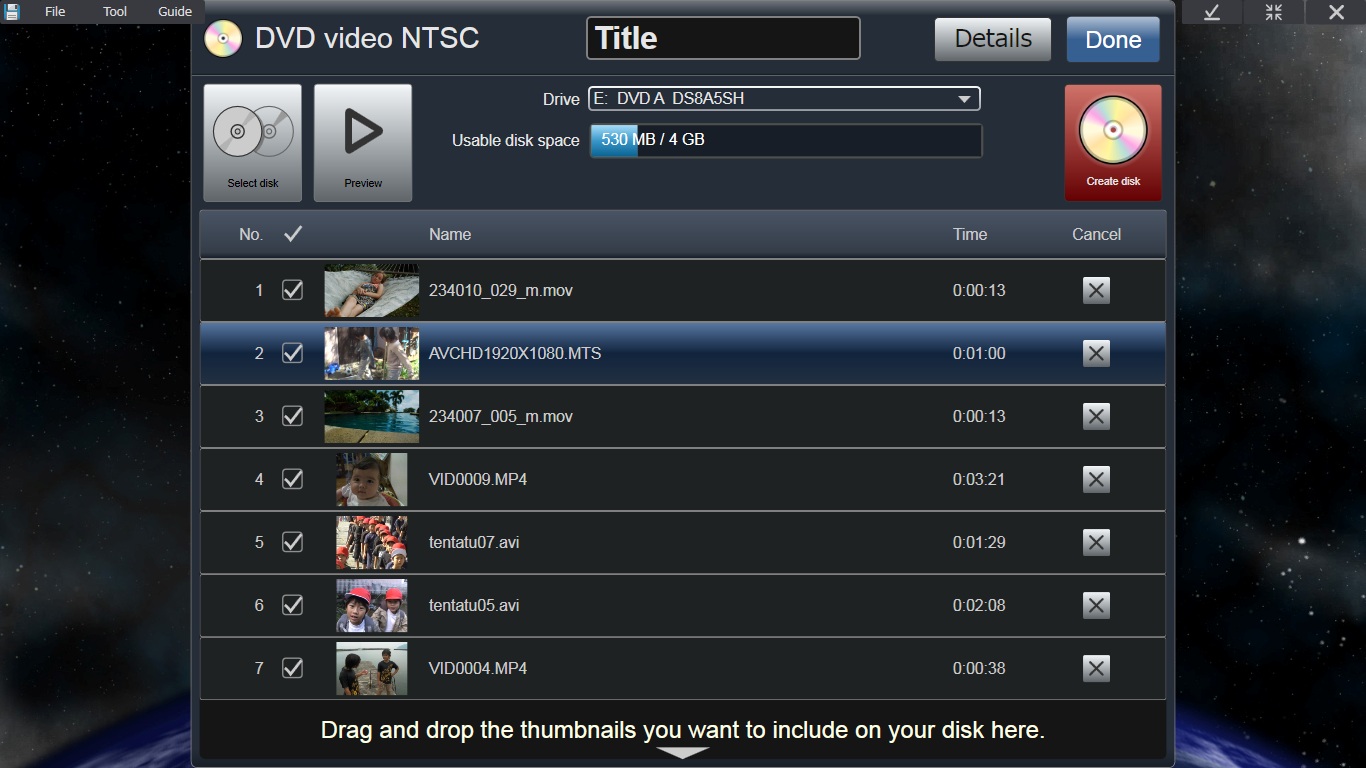This screenshot has height=768, width=1366.
Task: Remove 234010_029_m.mov with its cancel X
Action: (x=1096, y=290)
